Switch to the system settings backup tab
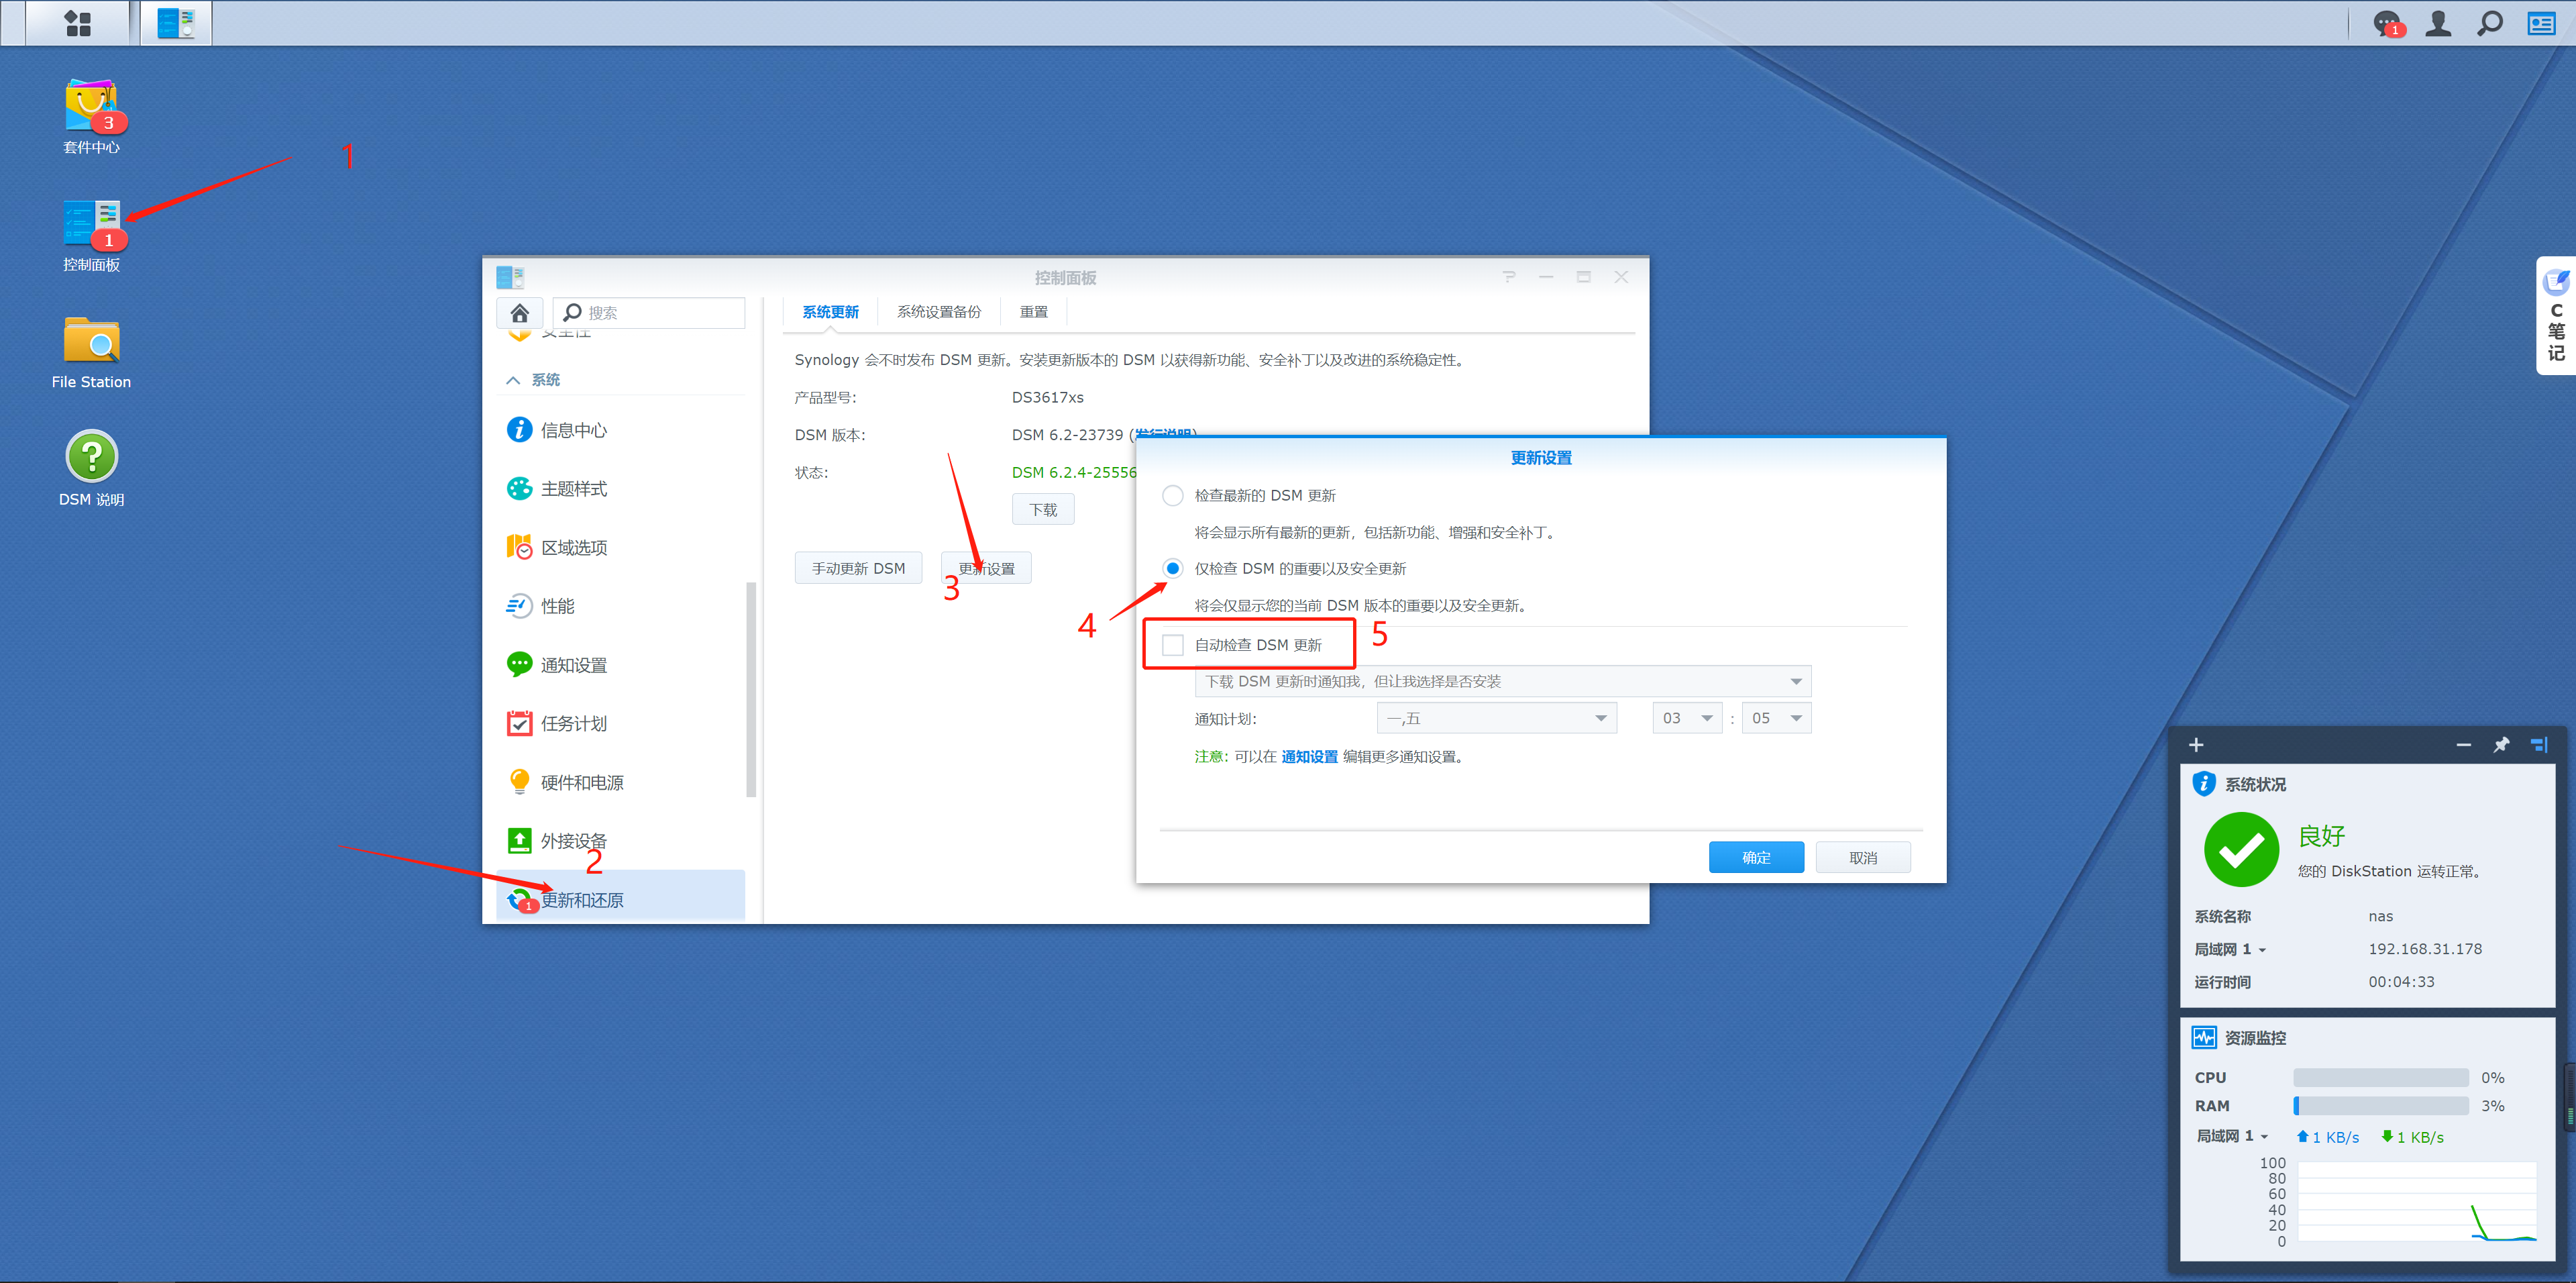 coord(938,312)
